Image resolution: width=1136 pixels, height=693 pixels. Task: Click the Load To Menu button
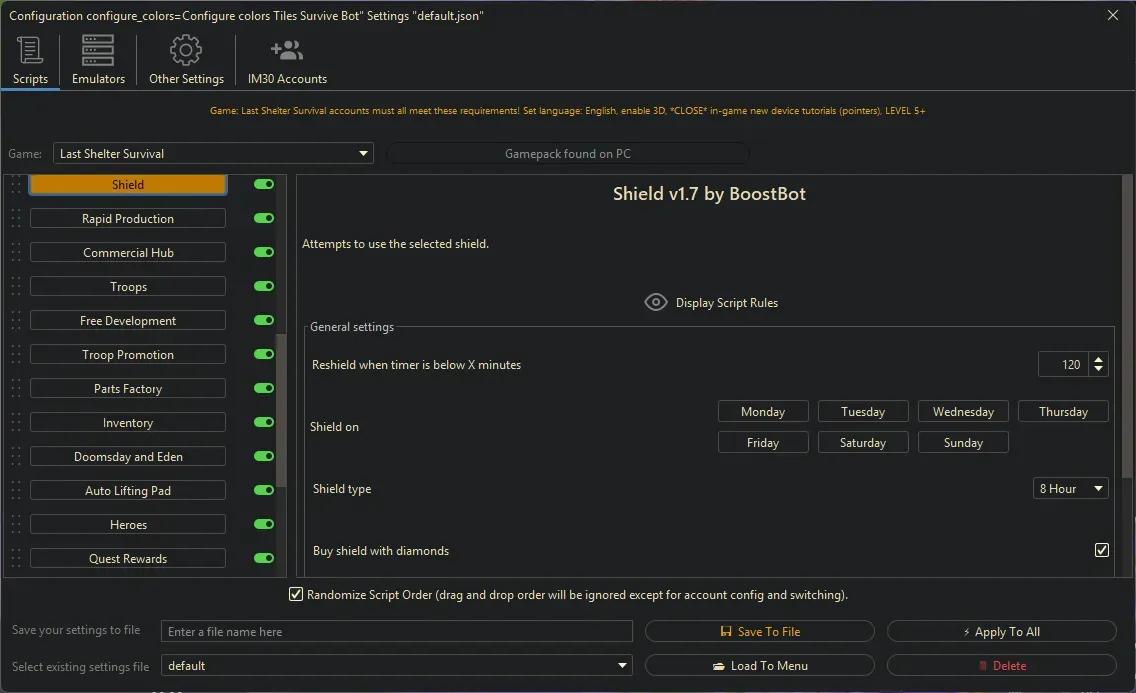tap(759, 665)
